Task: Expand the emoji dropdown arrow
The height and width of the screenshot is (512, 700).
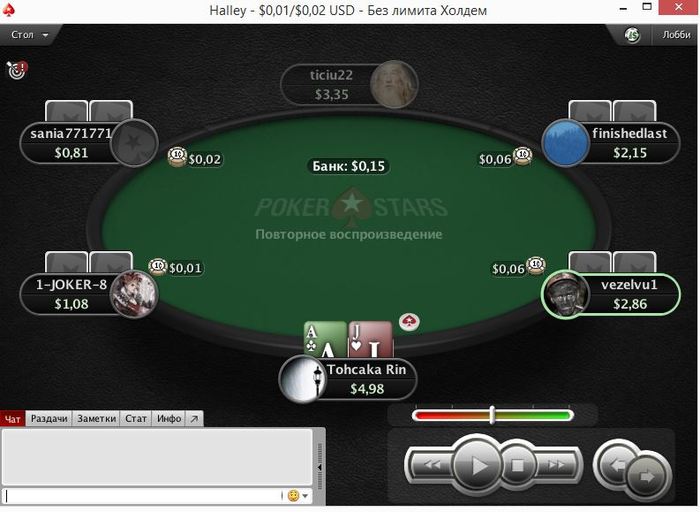Action: coord(306,496)
